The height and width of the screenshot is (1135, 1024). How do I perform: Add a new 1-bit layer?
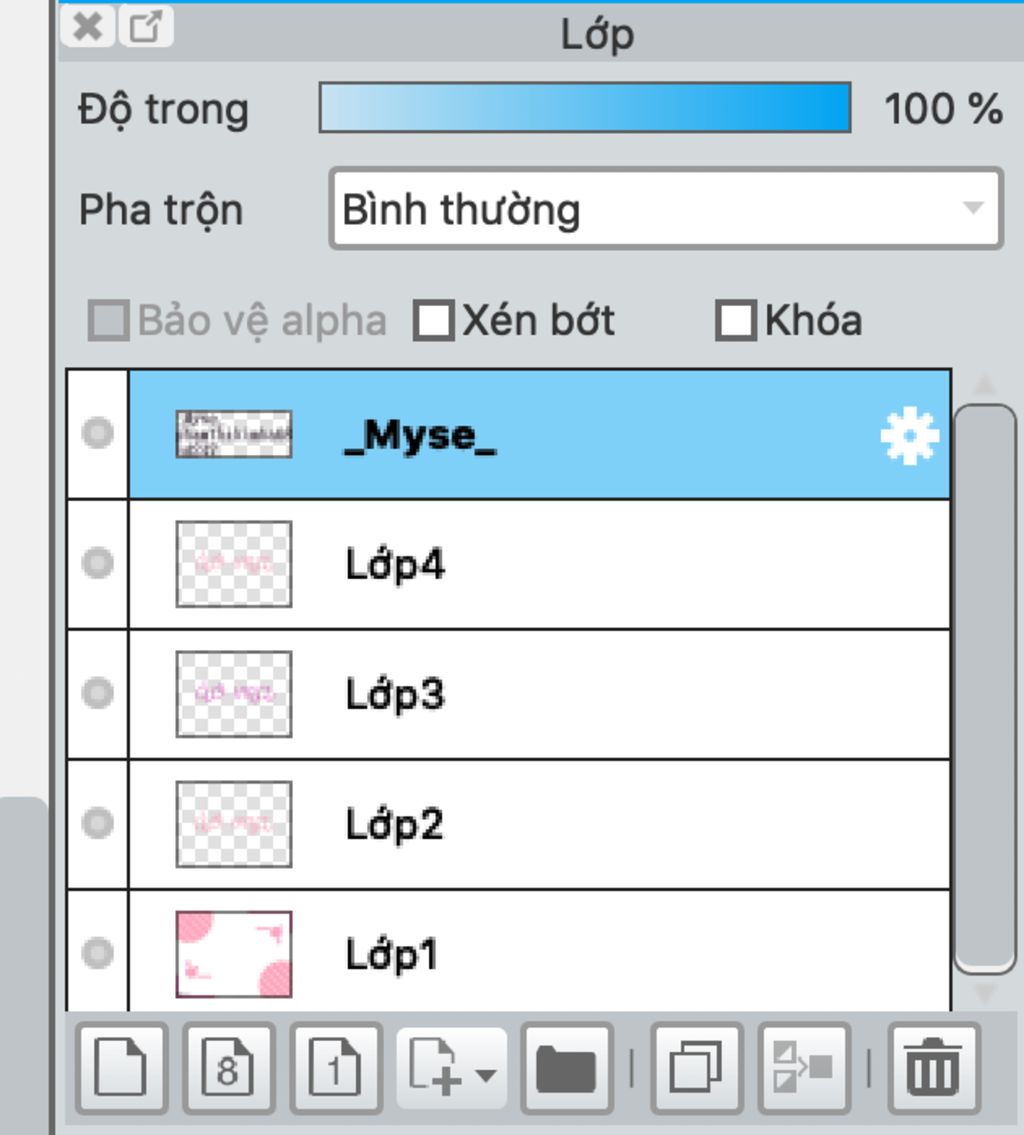336,1068
